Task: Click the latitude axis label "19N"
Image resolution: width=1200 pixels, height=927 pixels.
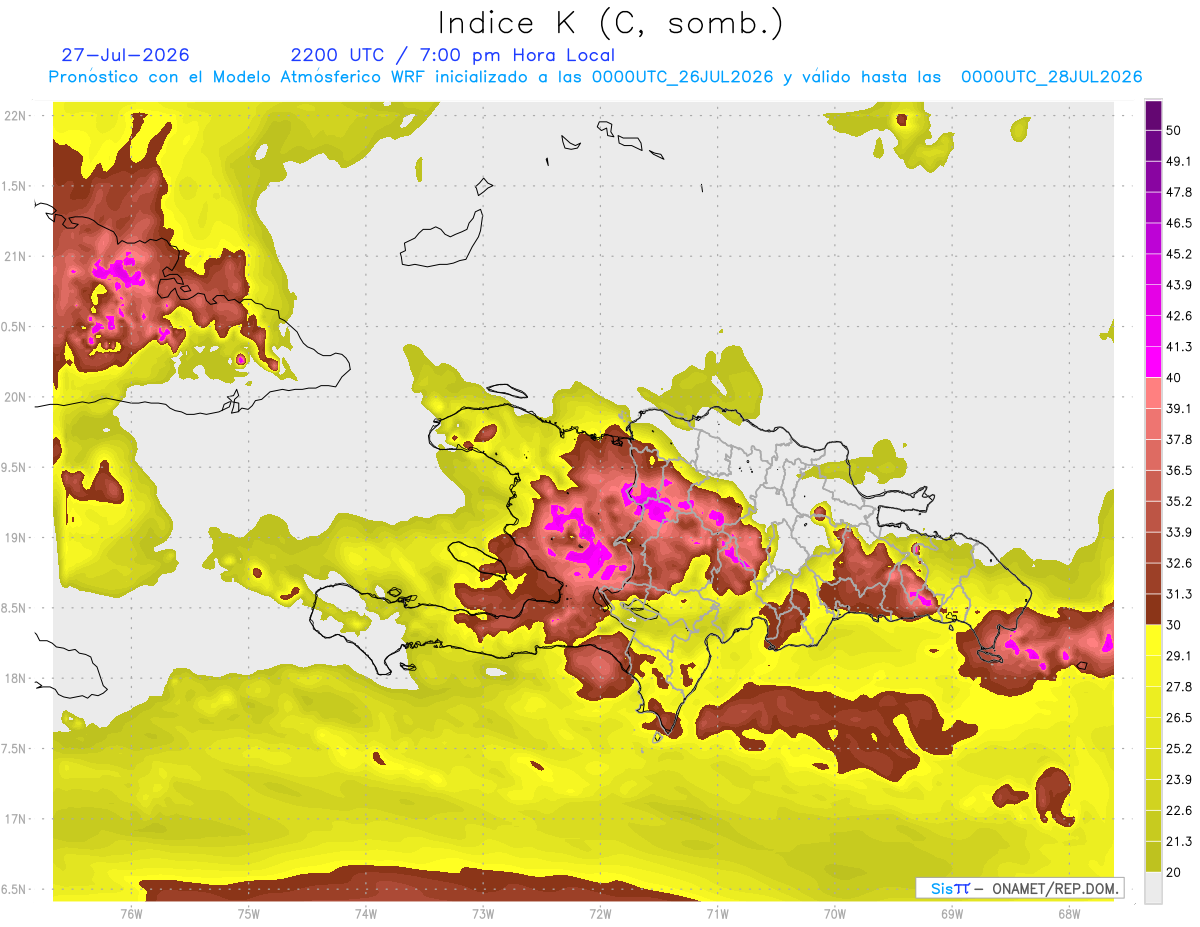Action: click(17, 538)
